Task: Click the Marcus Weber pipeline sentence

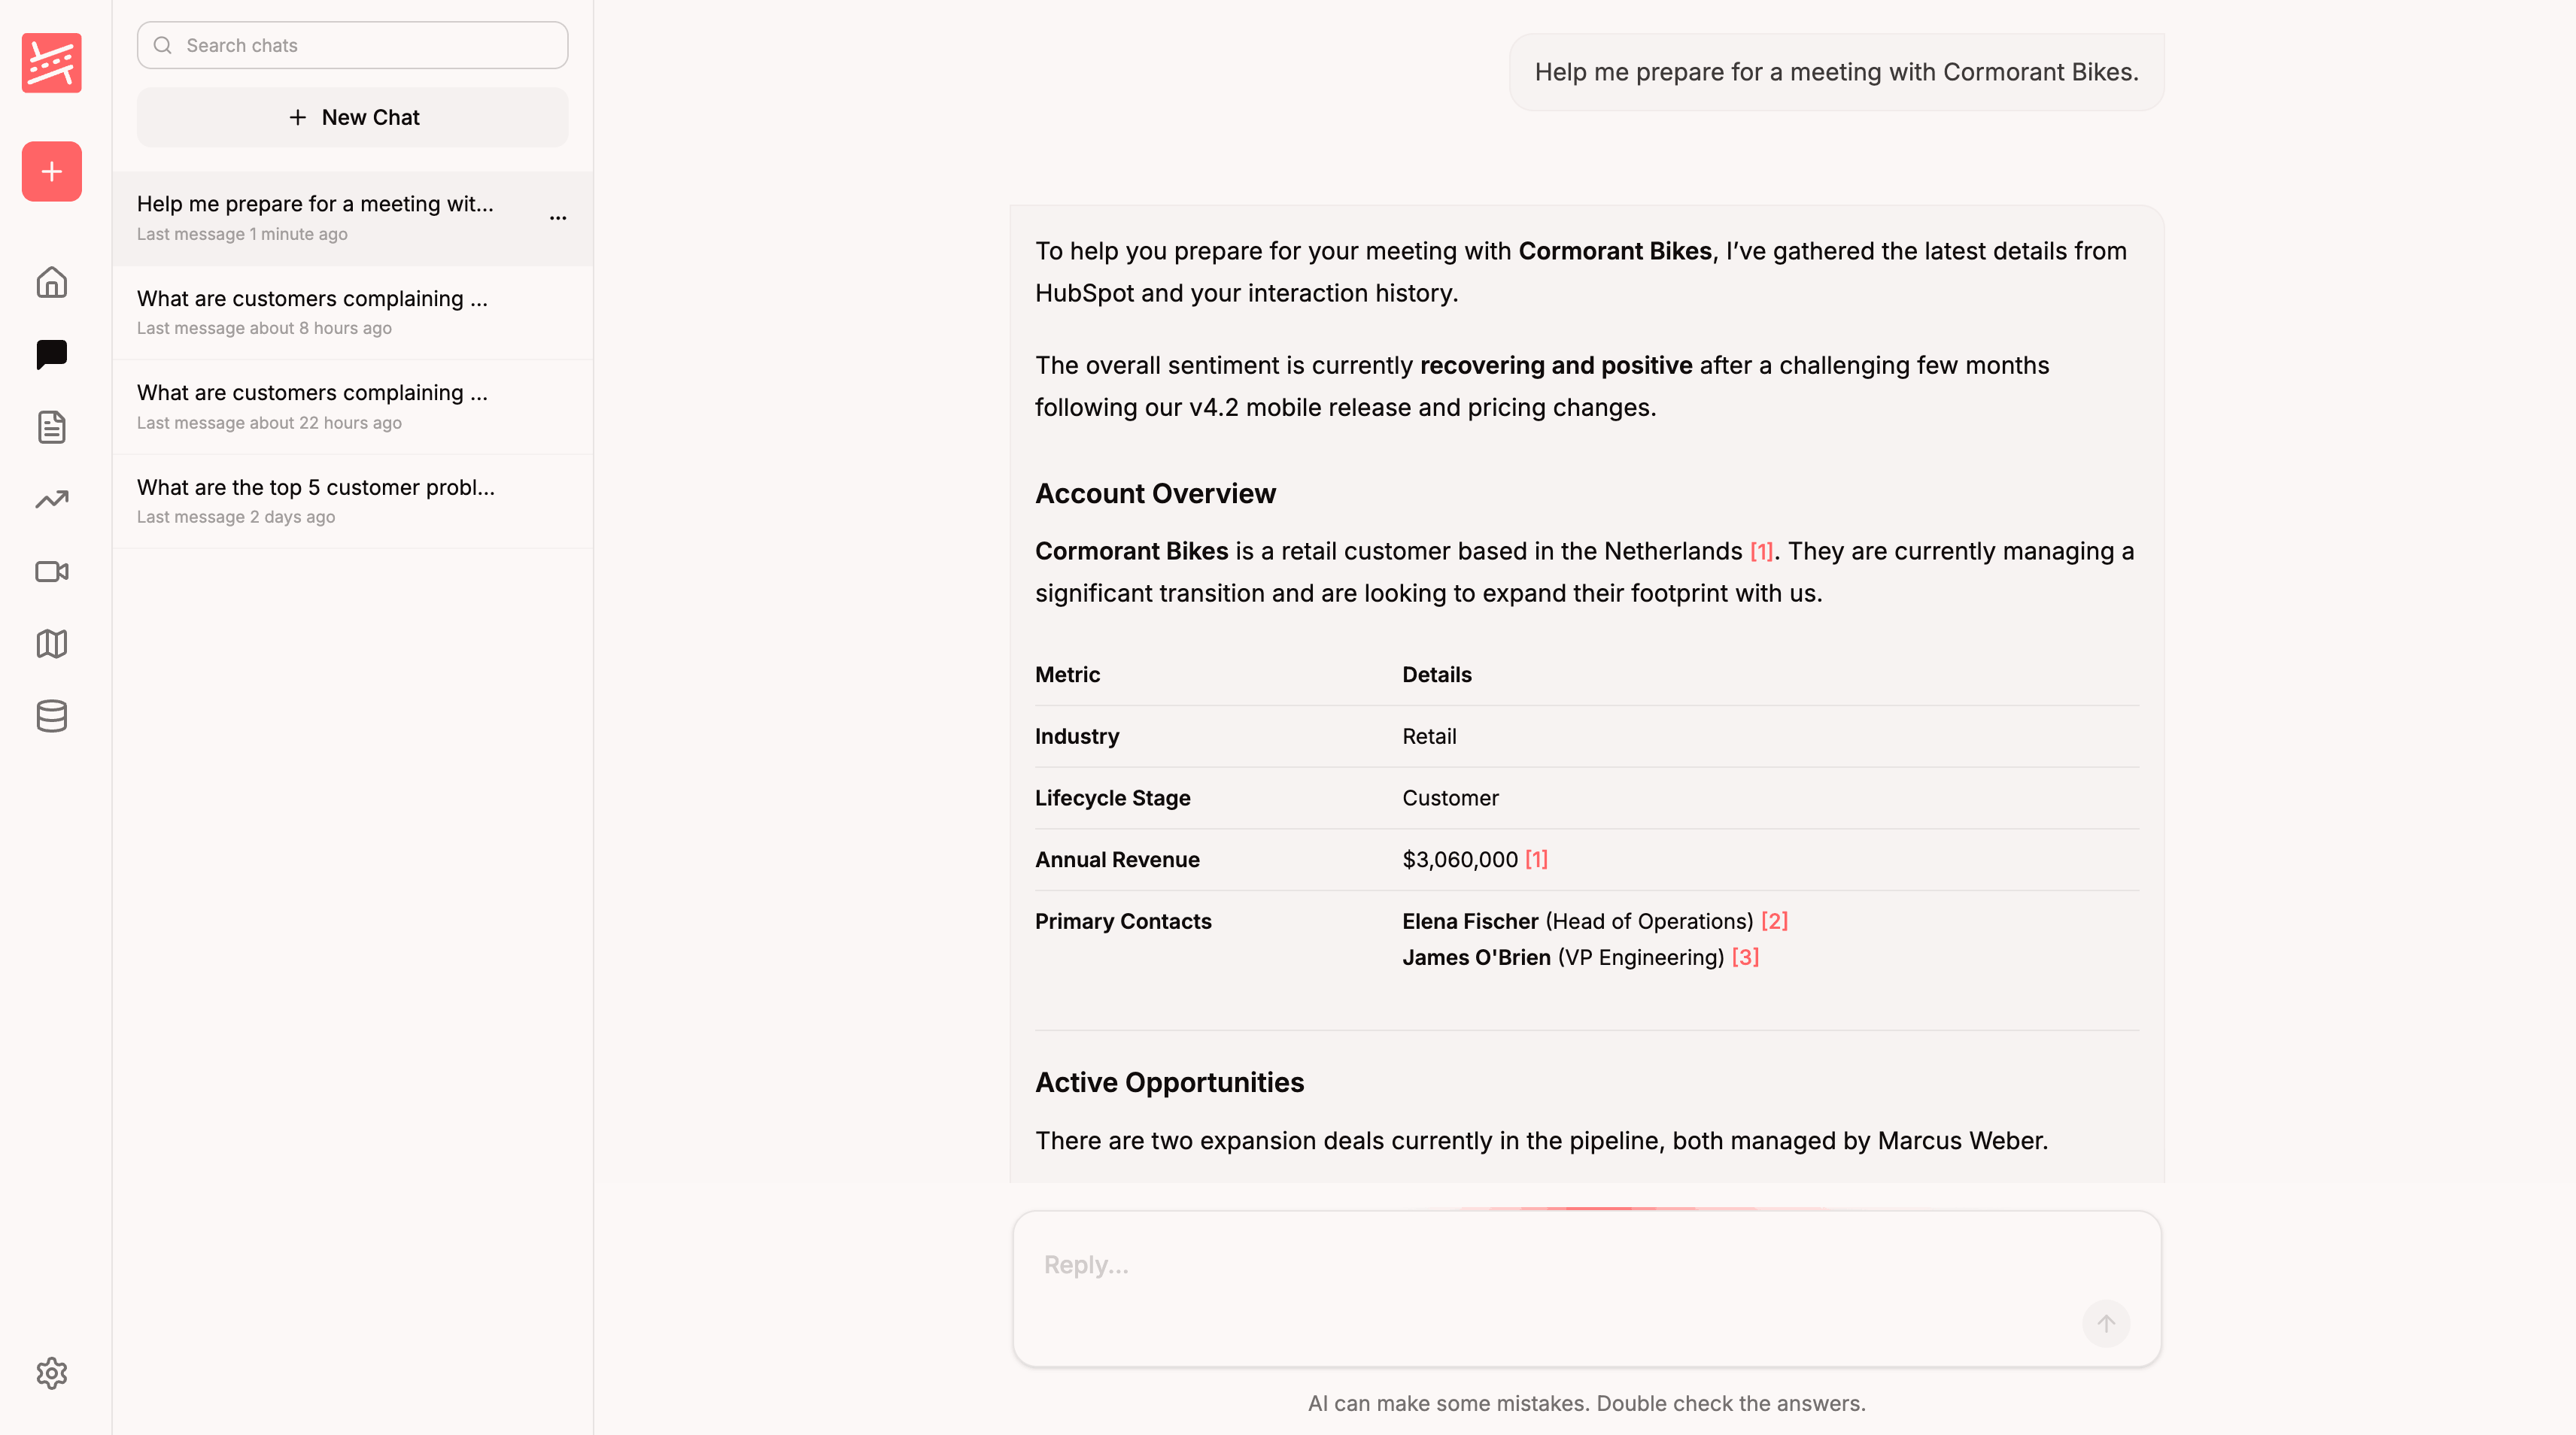Action: click(1541, 1141)
